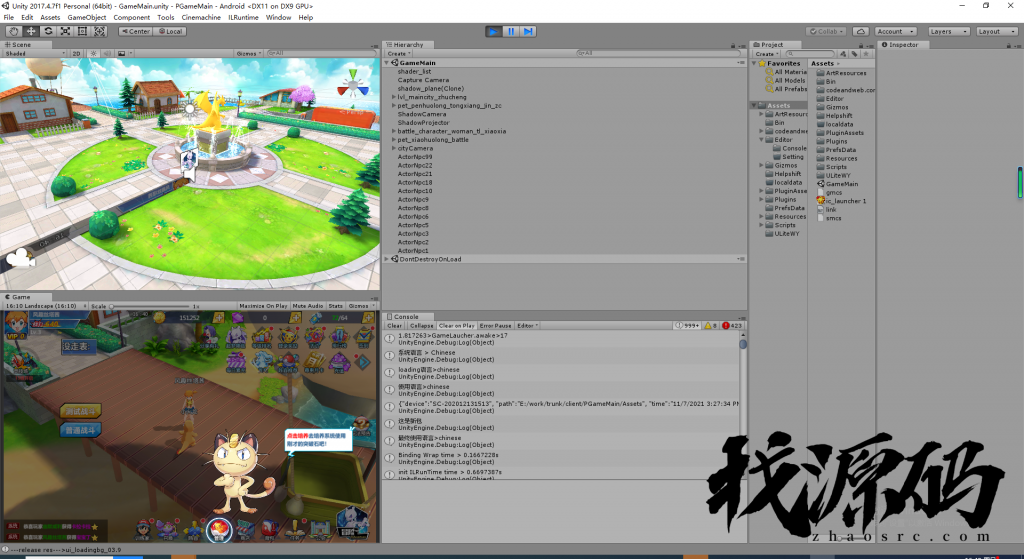
Task: Open the cloud Services button
Action: tap(861, 31)
